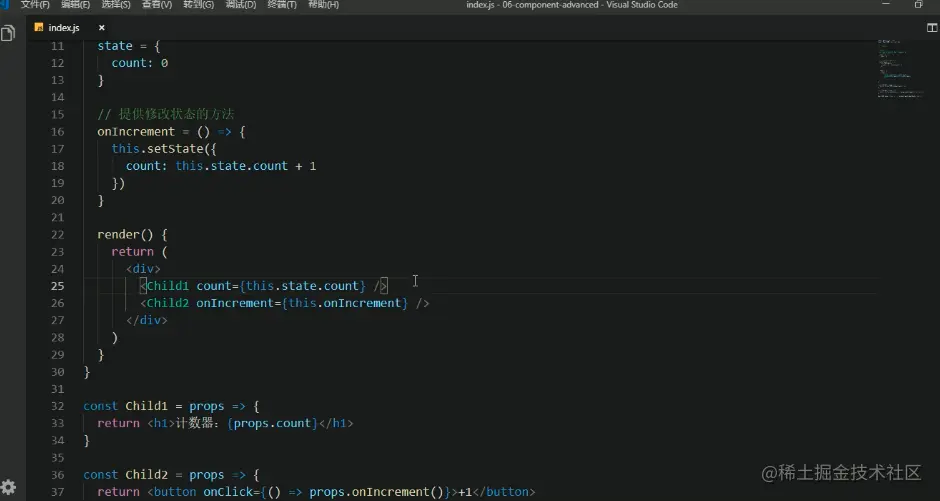Click 'onIncrement = () => {' on line 16

[171, 132]
